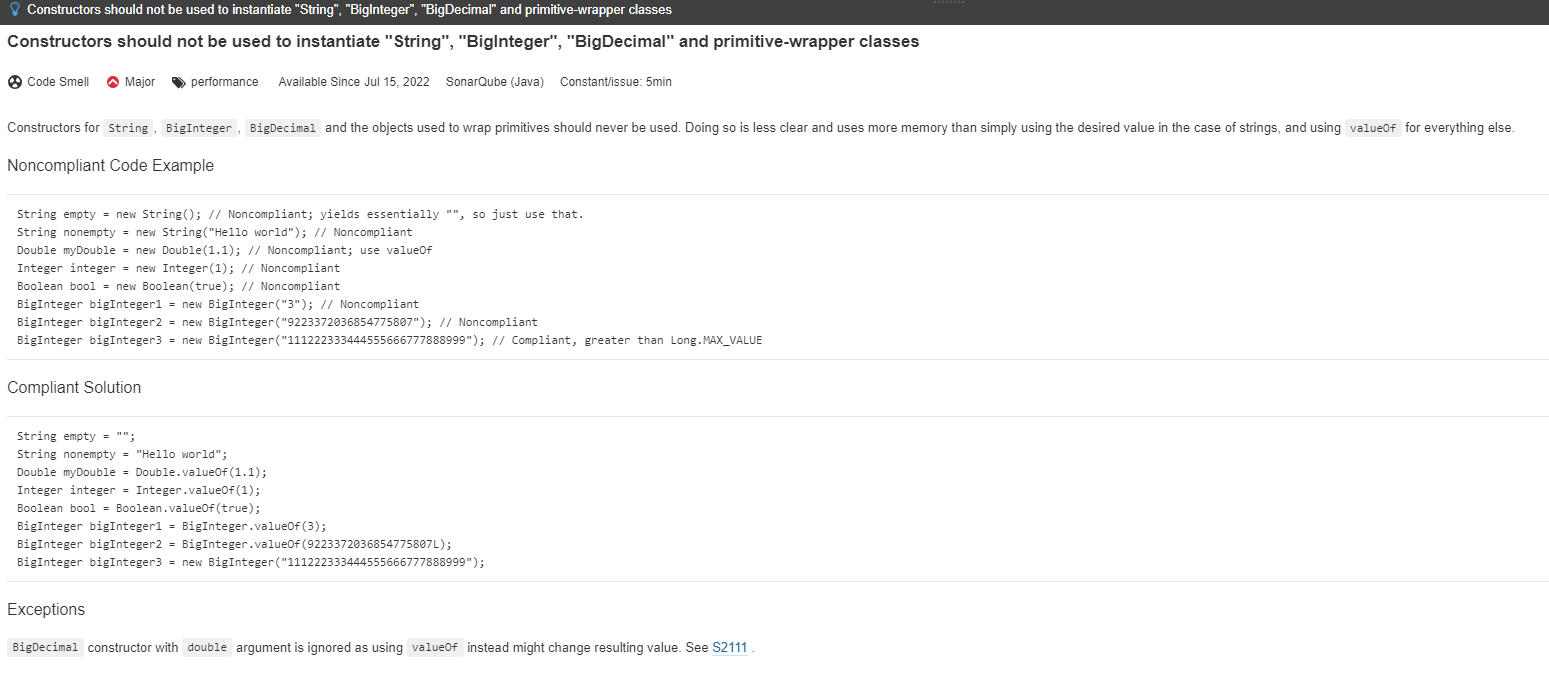Click the double code chip in Exceptions
Screen dimensions: 1549x690
point(207,647)
